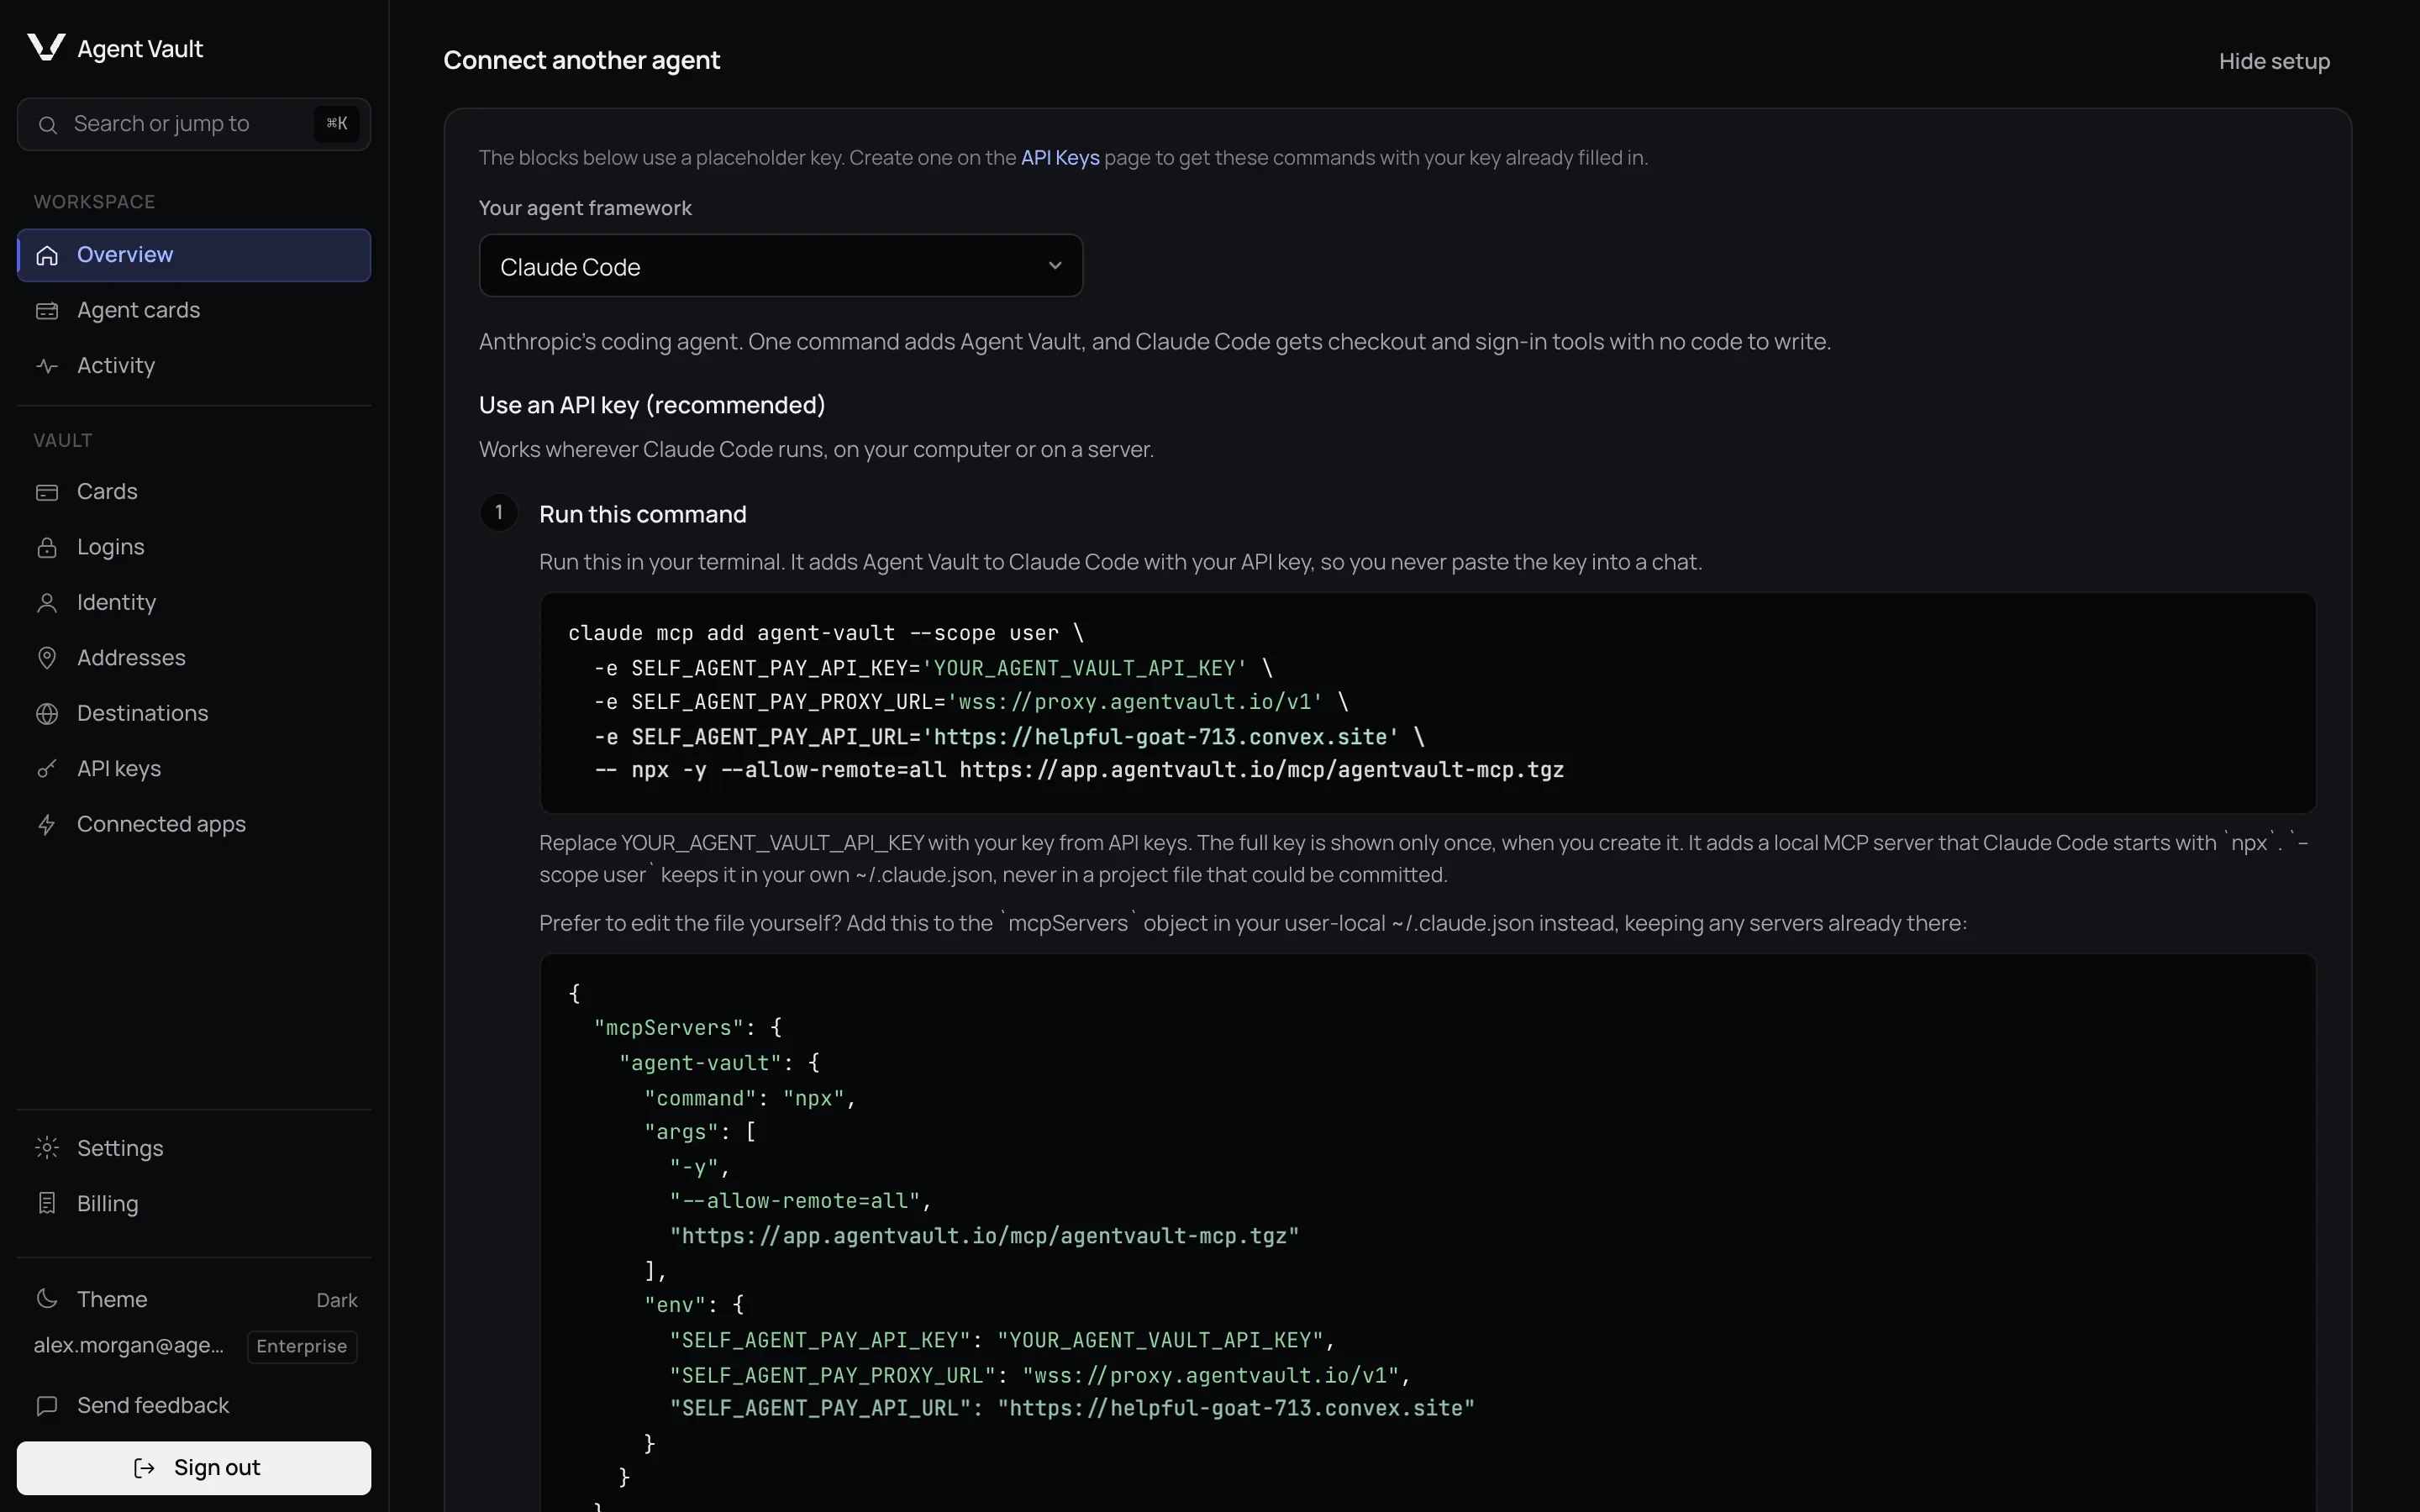Click Hide setup link
Image resolution: width=2420 pixels, height=1512 pixels.
coord(2274,62)
